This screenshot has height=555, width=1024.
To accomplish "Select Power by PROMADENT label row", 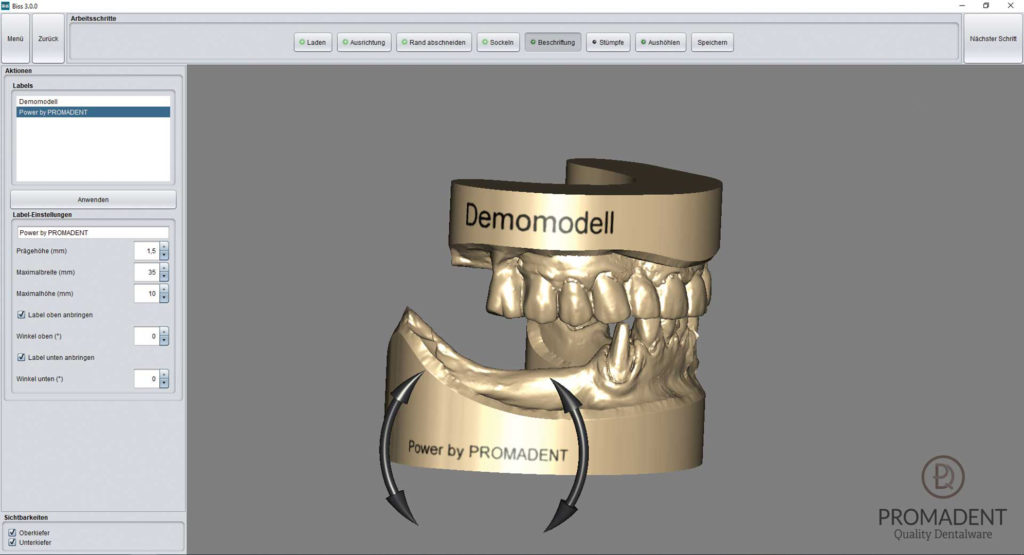I will coord(93,112).
